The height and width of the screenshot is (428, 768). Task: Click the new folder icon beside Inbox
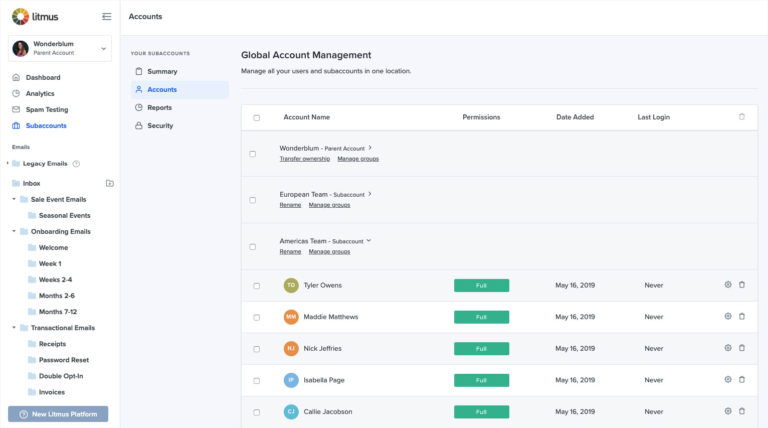(x=110, y=184)
